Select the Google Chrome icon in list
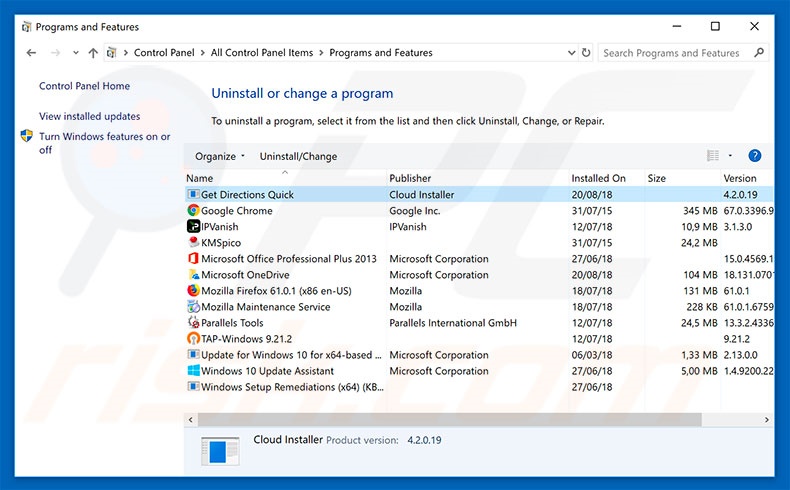This screenshot has width=790, height=490. (193, 211)
